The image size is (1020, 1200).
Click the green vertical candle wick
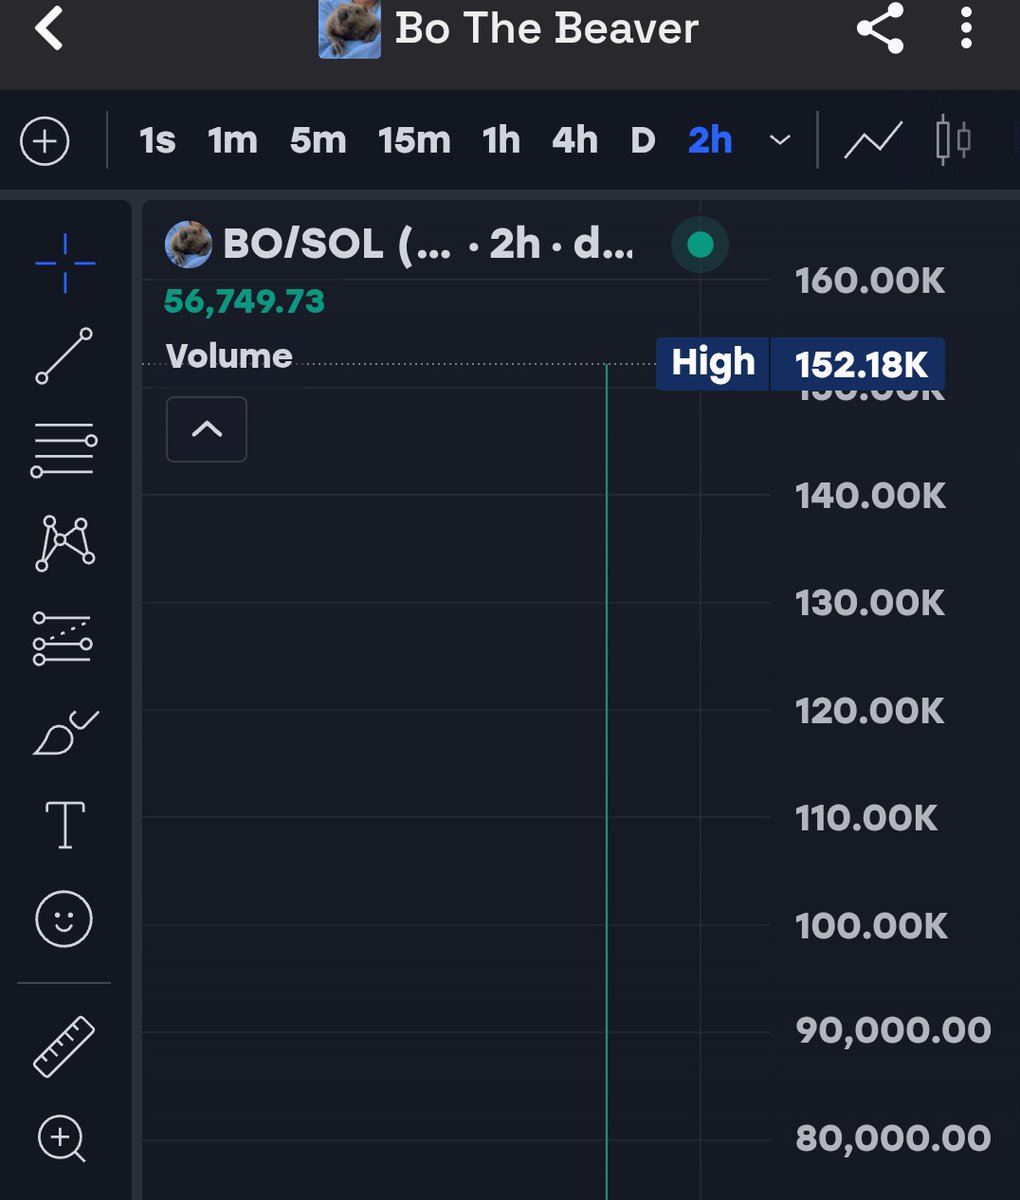[606, 780]
